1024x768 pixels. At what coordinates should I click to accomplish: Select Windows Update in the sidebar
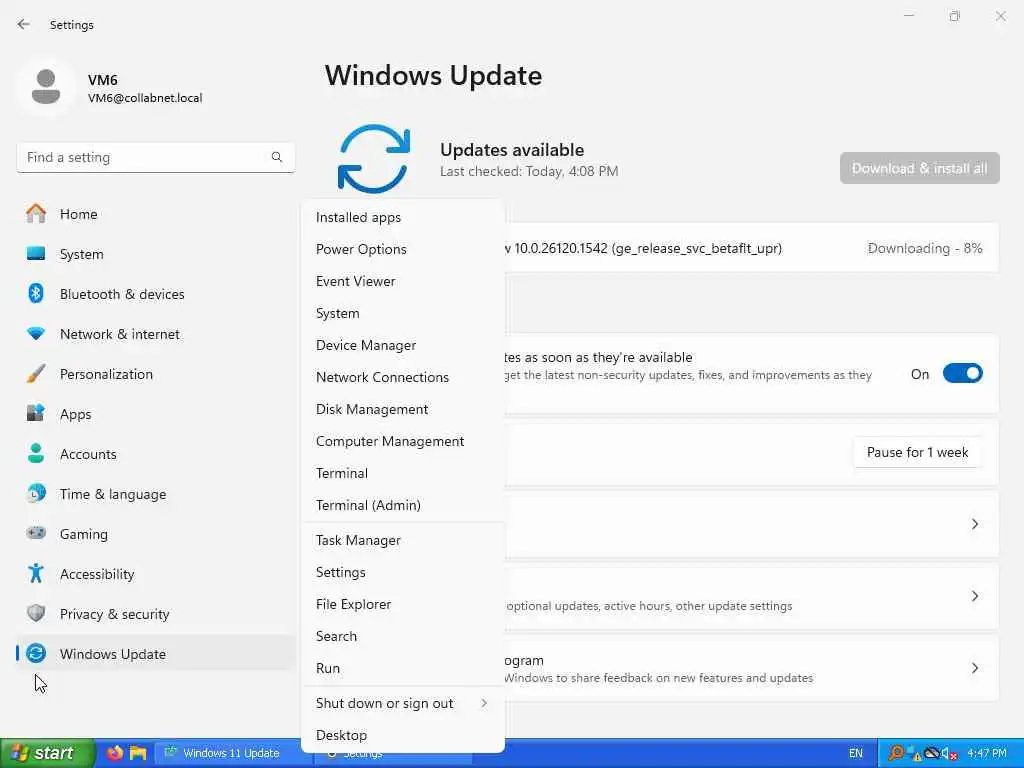[x=155, y=654]
